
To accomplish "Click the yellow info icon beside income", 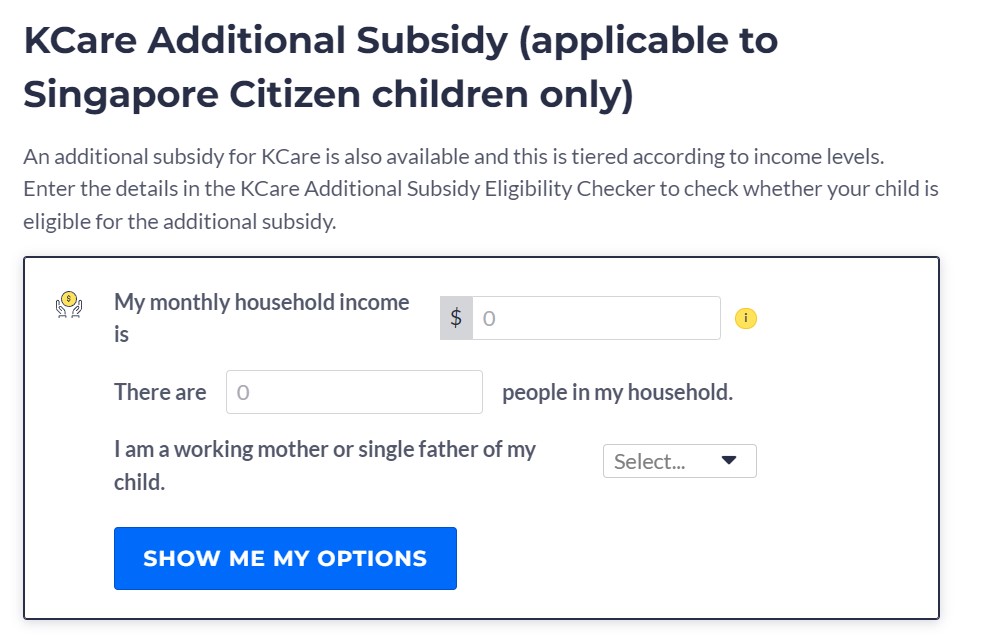I will 746,318.
